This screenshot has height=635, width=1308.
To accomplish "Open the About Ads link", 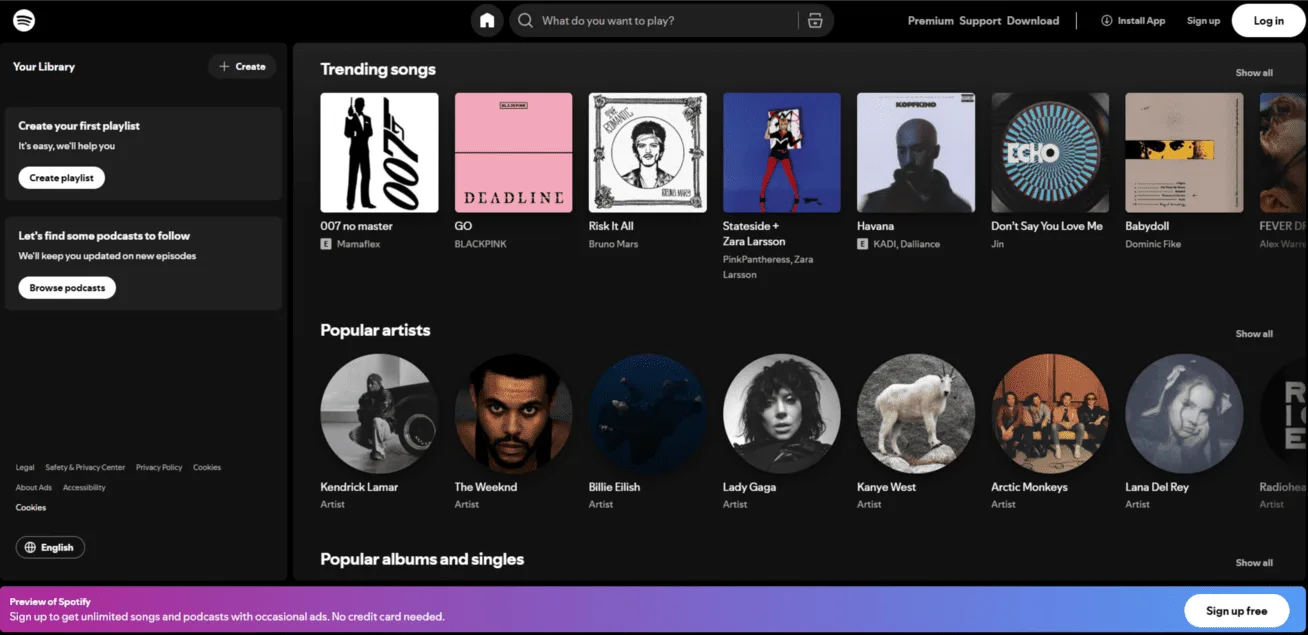I will click(x=33, y=487).
